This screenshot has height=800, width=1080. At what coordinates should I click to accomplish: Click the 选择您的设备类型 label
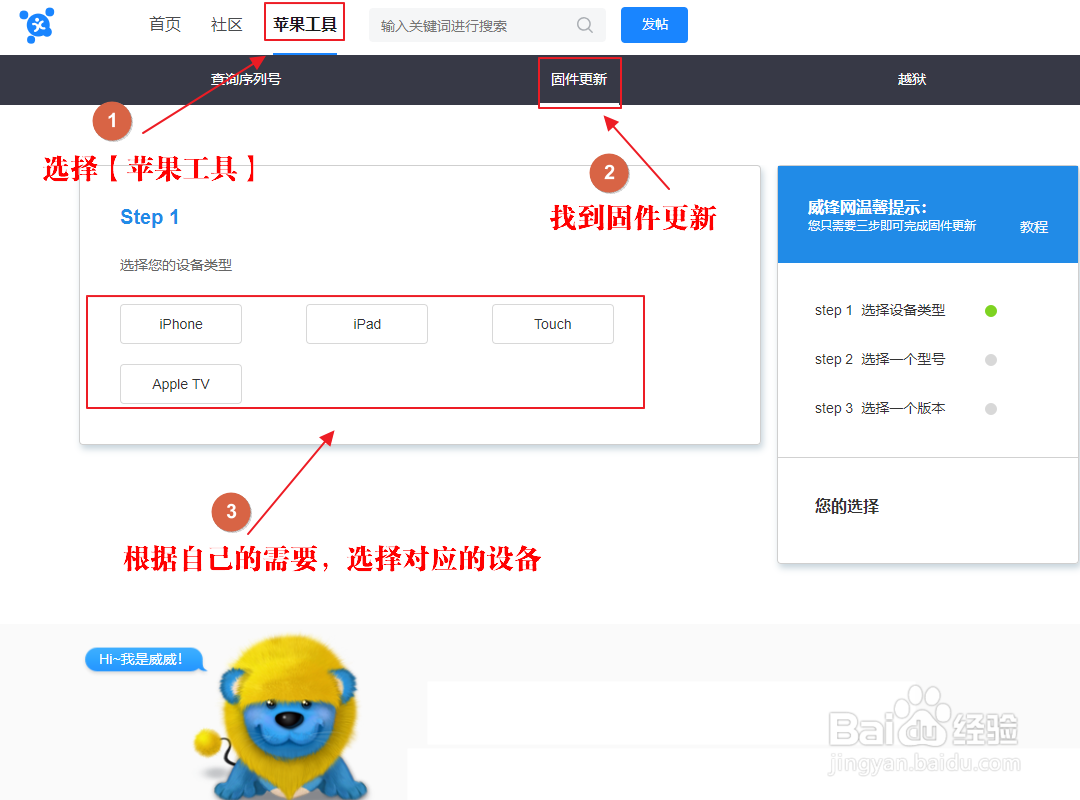click(176, 265)
